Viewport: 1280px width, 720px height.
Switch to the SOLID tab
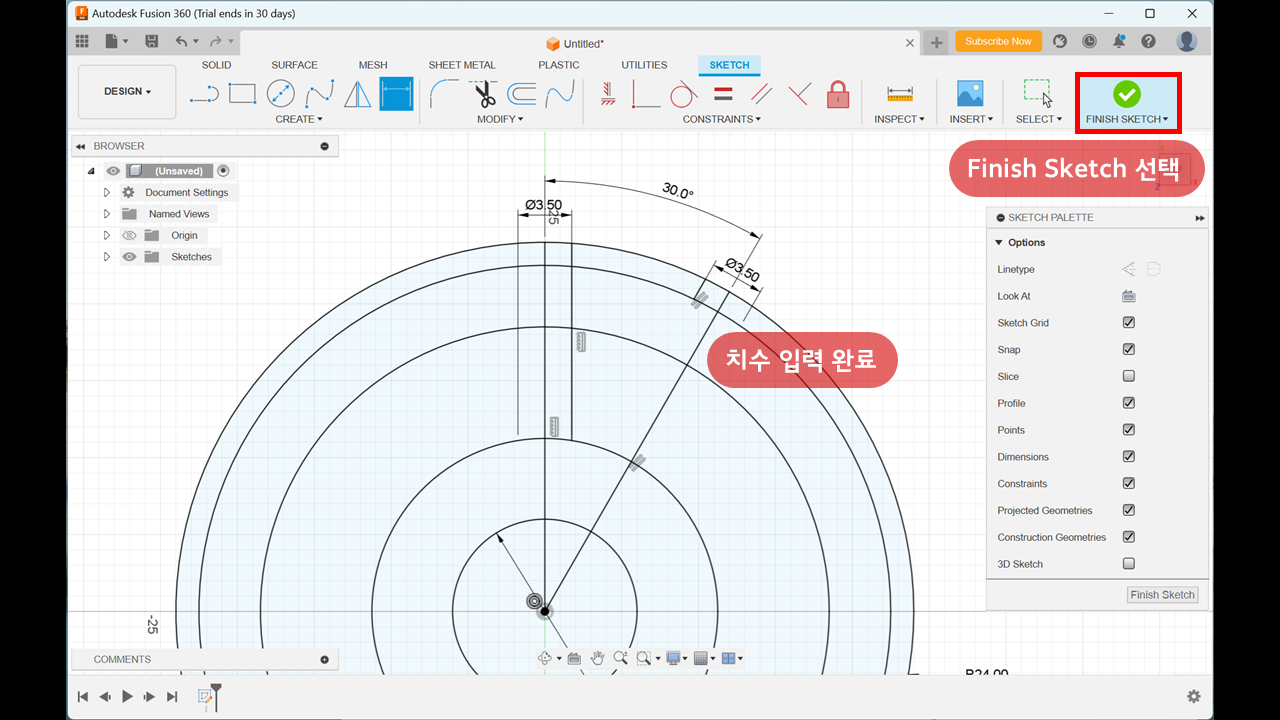coord(216,65)
